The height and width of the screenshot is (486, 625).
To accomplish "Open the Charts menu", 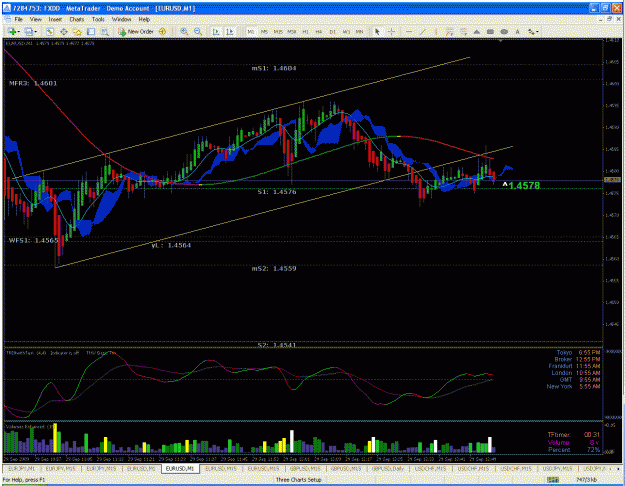I will 77,19.
